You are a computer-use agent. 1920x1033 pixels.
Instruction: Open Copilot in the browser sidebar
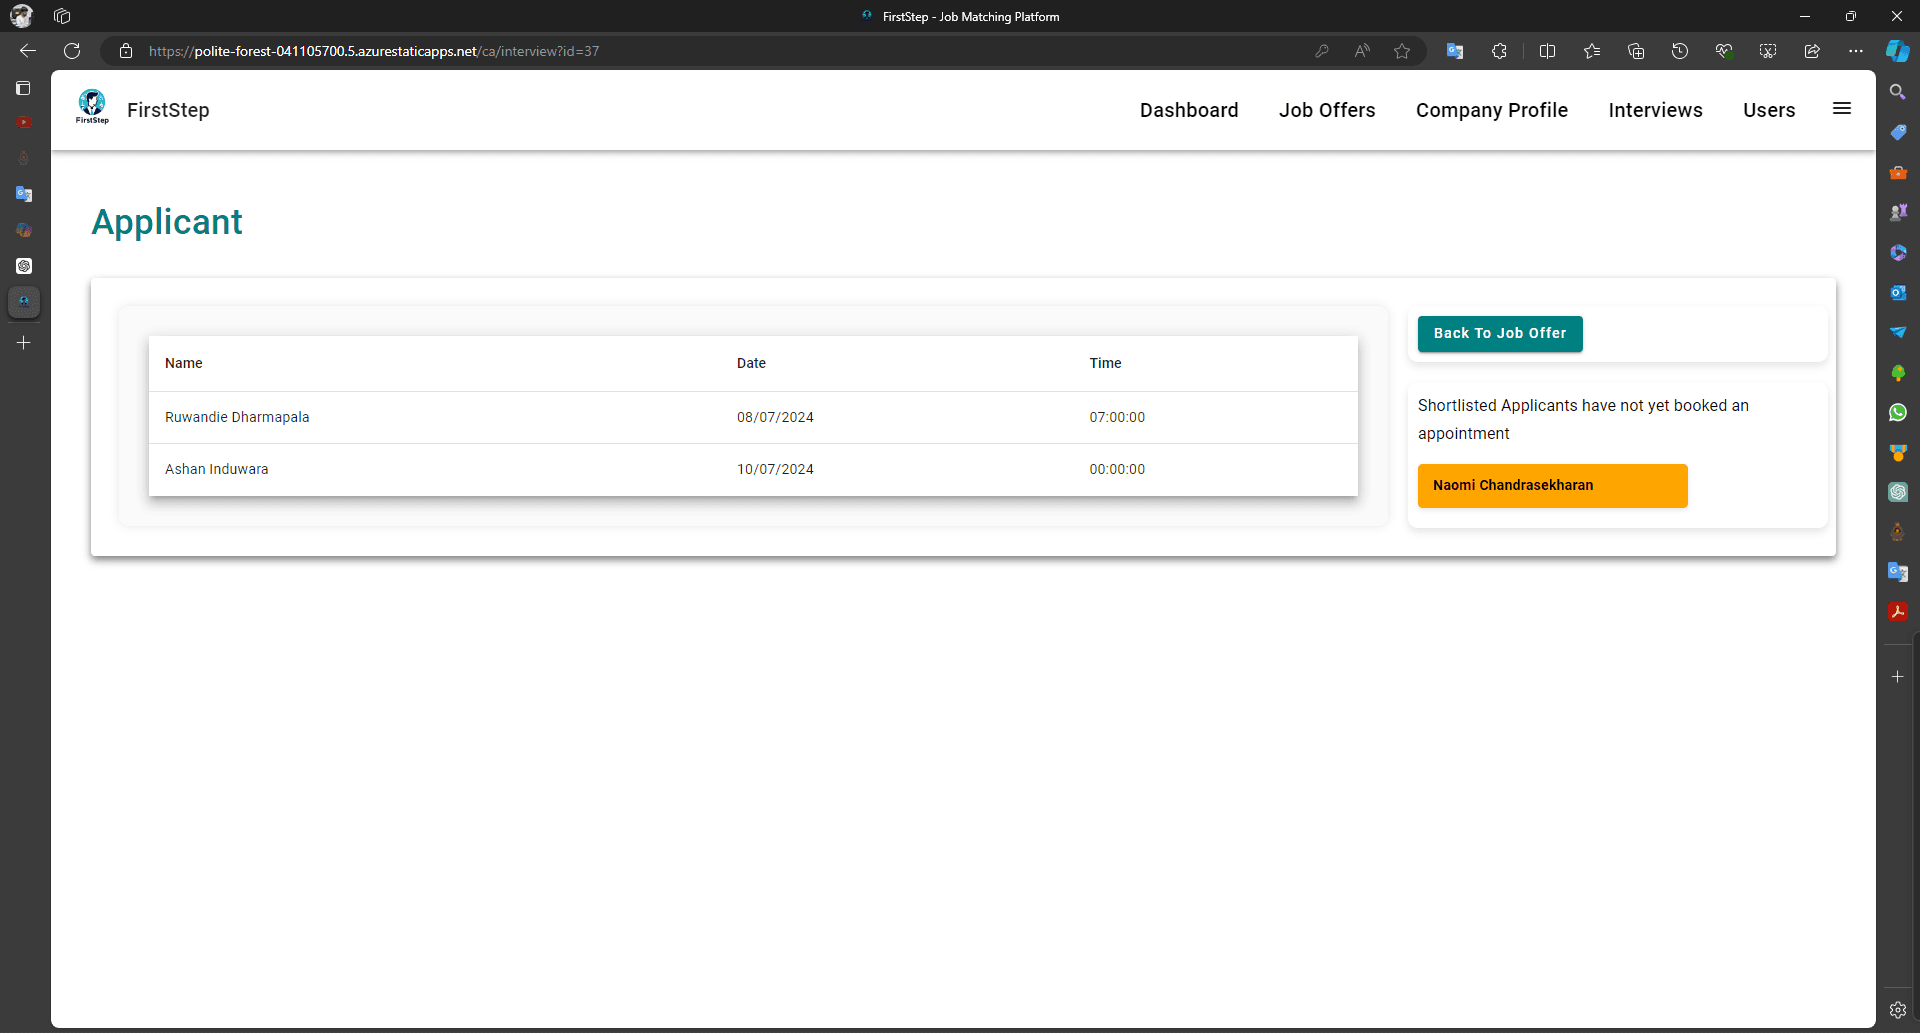click(x=1899, y=51)
